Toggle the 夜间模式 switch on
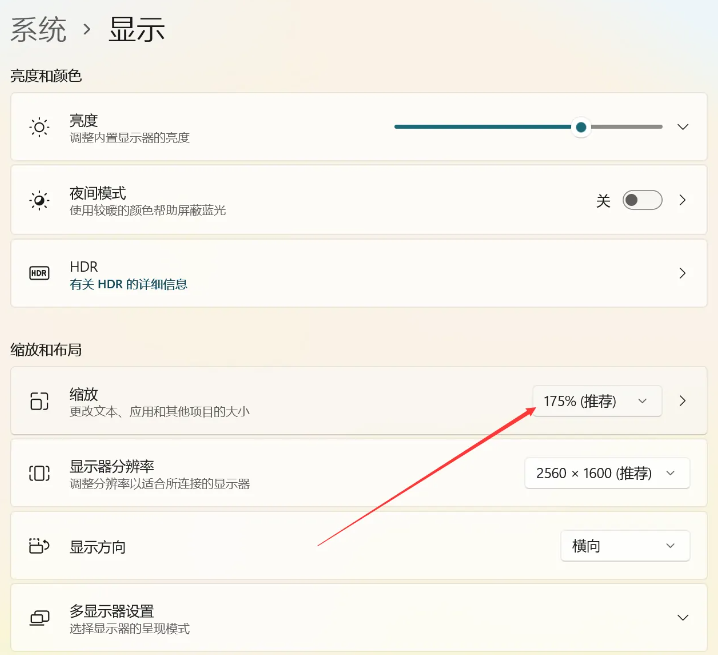 pyautogui.click(x=642, y=200)
